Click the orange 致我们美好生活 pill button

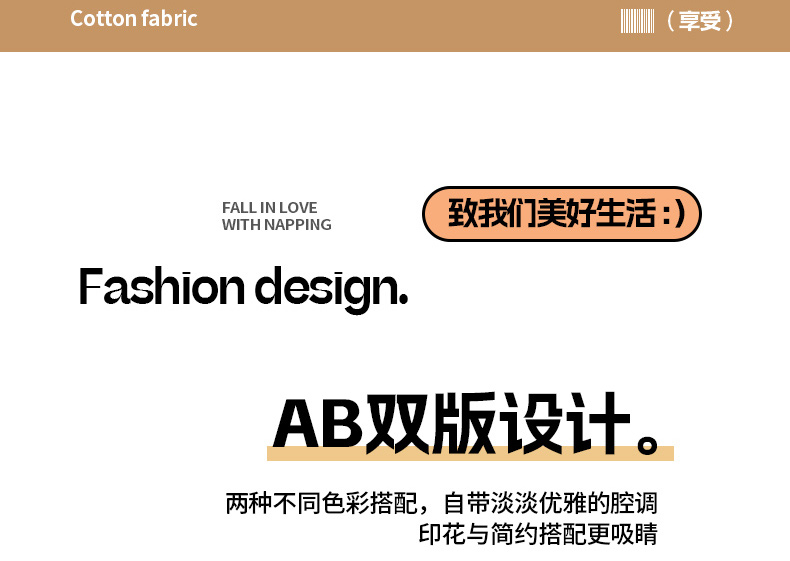(562, 214)
